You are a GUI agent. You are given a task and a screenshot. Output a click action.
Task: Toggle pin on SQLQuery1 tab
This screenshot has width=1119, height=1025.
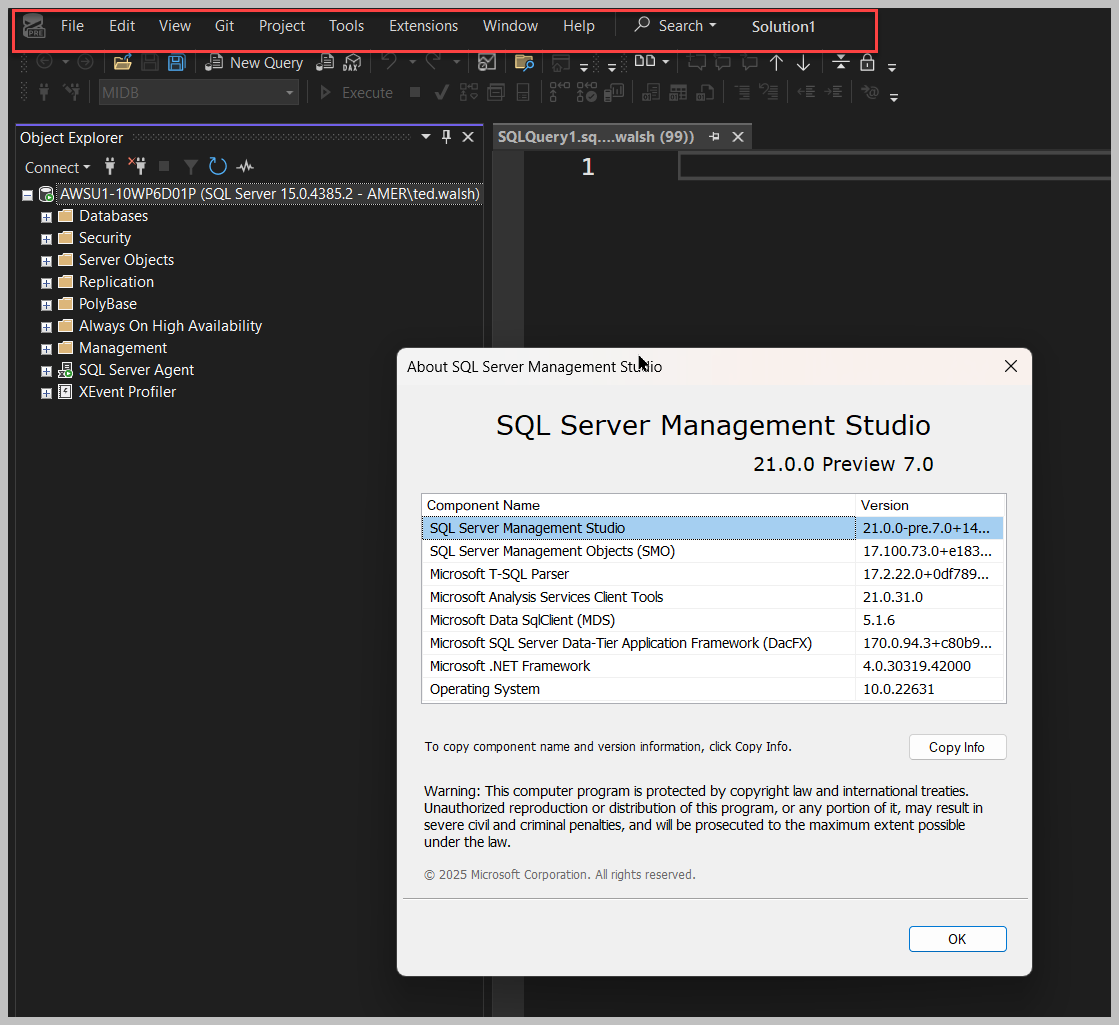pyautogui.click(x=714, y=136)
